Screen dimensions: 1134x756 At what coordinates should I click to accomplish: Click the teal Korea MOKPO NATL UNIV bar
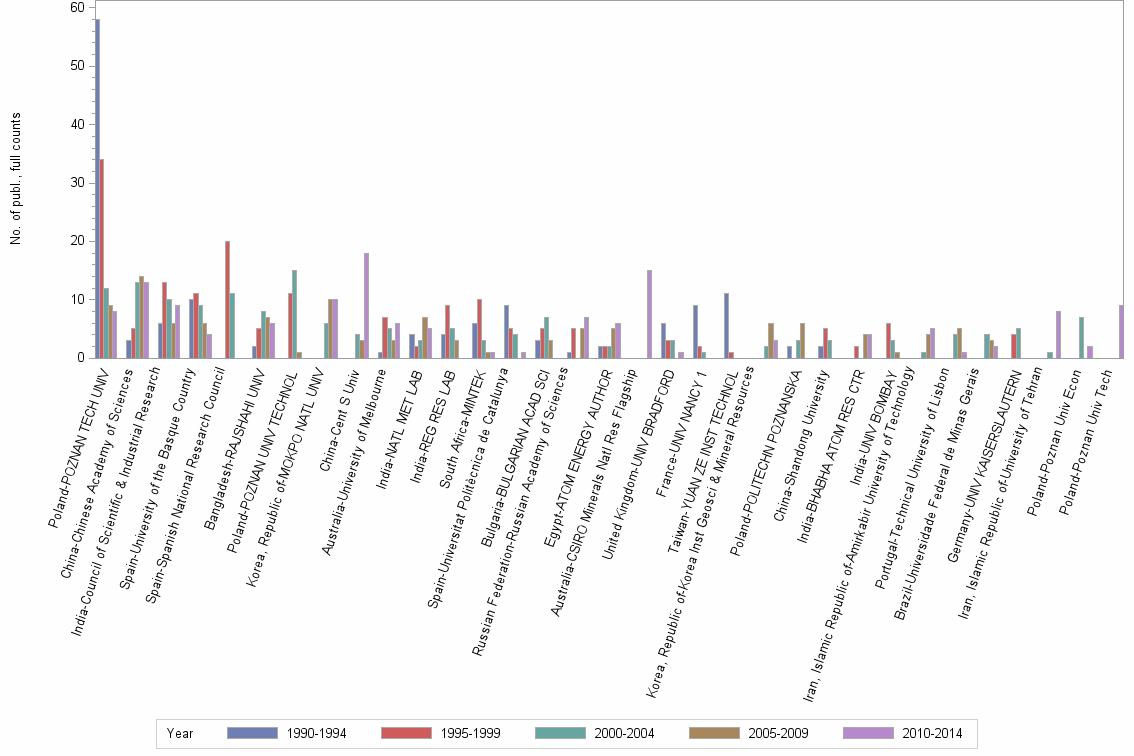pos(326,340)
